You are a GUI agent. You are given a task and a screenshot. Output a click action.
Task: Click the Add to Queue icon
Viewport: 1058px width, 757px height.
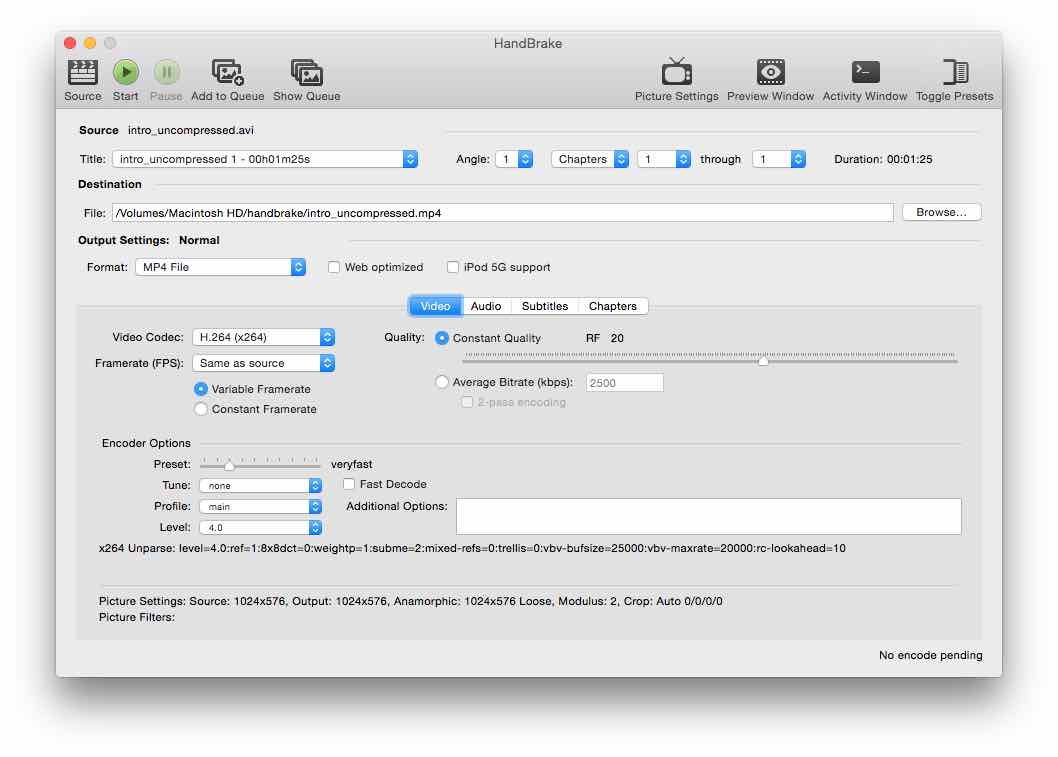(227, 73)
